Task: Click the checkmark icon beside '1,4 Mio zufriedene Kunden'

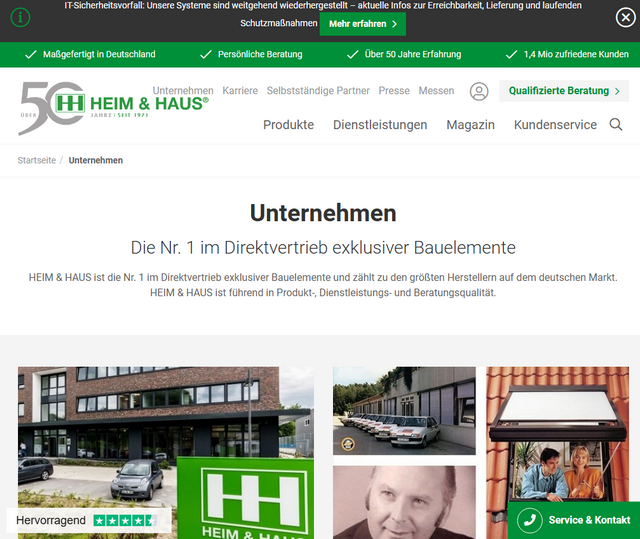Action: pyautogui.click(x=511, y=54)
